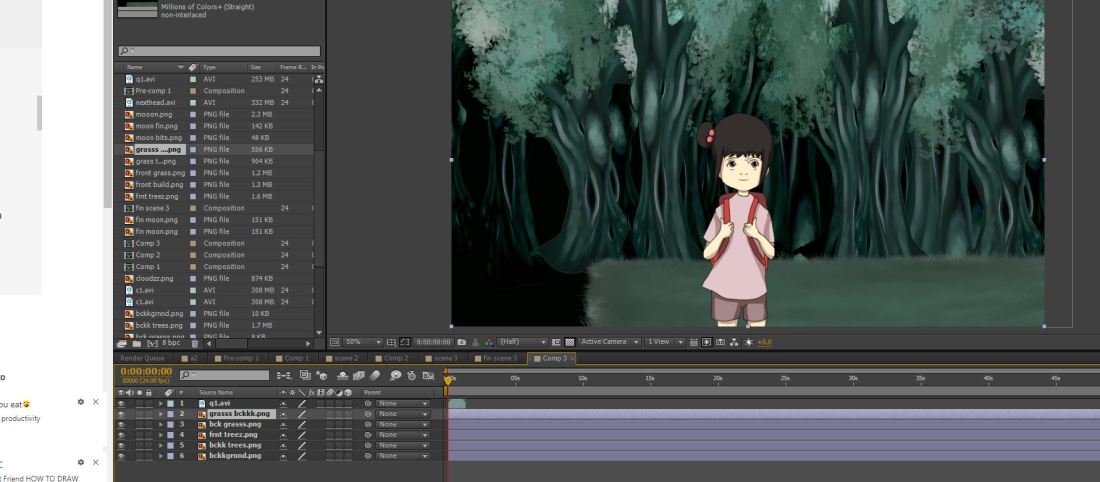Select Pre-comp 1 in the Project panel

pos(153,91)
